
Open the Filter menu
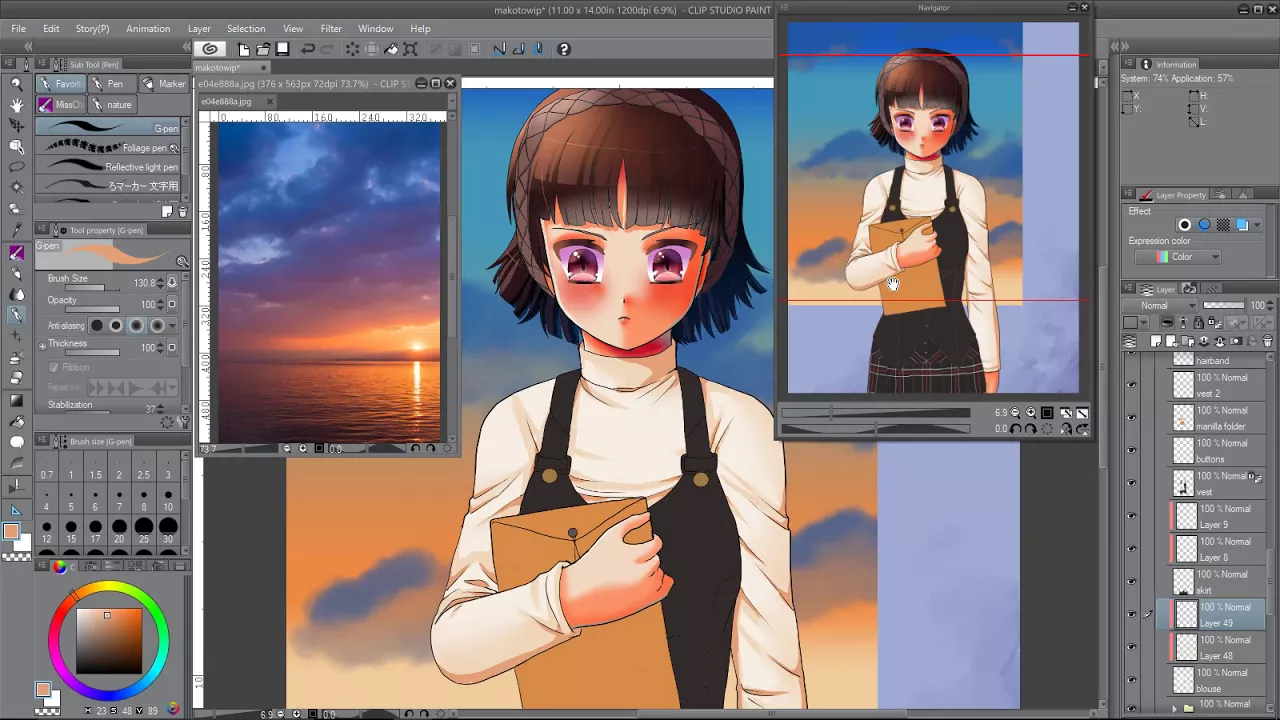(331, 28)
